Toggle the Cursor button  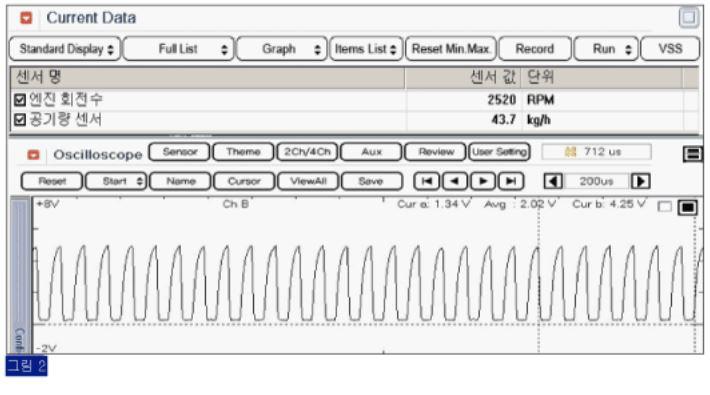coord(244,181)
